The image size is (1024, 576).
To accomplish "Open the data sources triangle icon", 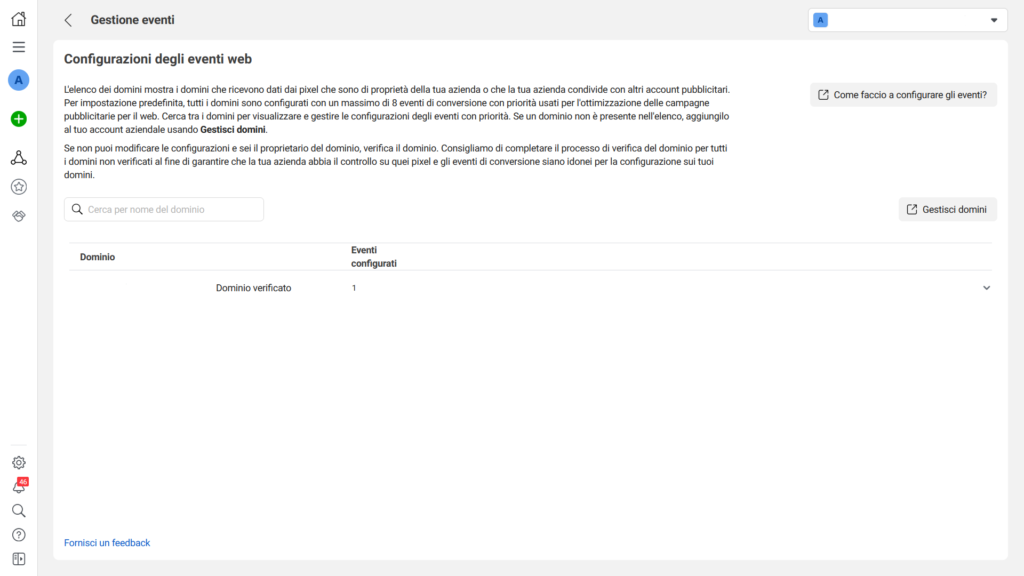I will pyautogui.click(x=18, y=157).
